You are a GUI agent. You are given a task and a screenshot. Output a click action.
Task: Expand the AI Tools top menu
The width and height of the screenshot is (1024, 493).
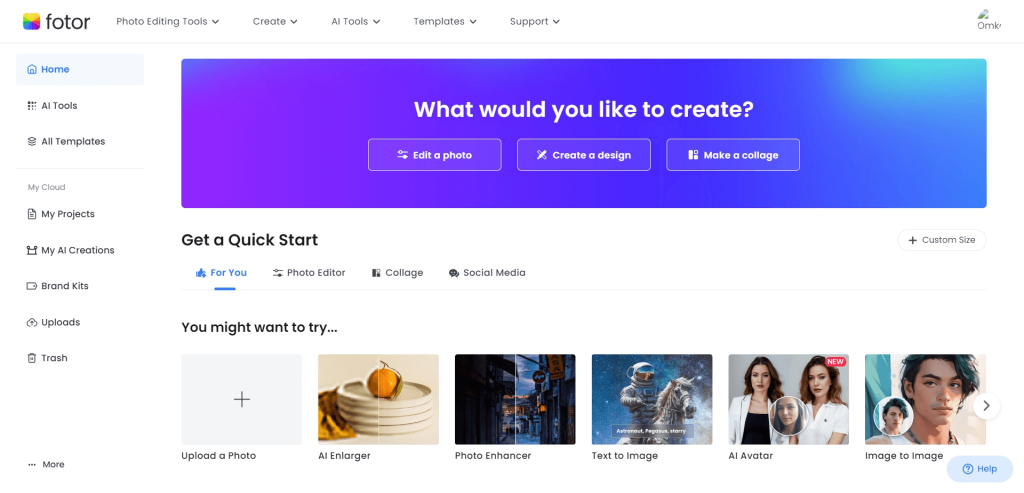pyautogui.click(x=355, y=22)
